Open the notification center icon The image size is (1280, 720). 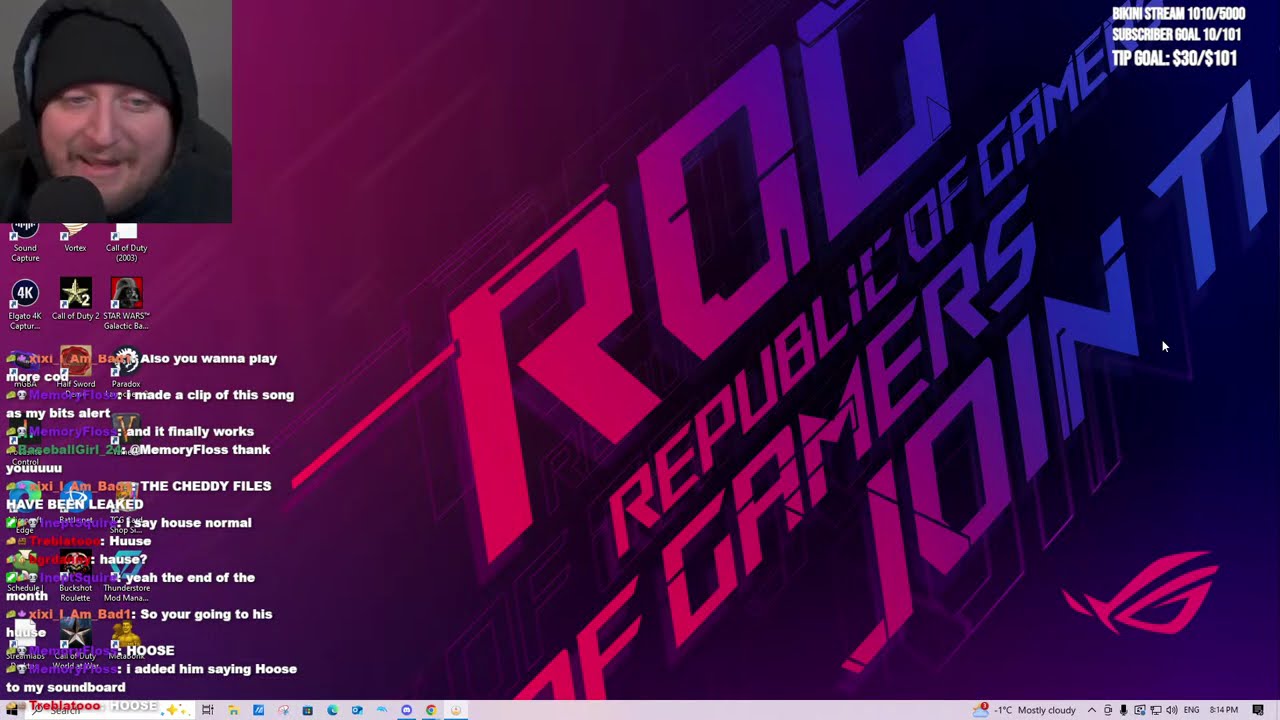(x=1258, y=710)
